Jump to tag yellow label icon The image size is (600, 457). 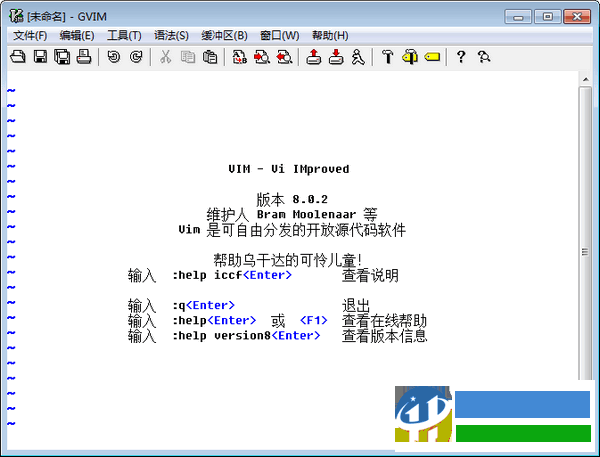(432, 57)
